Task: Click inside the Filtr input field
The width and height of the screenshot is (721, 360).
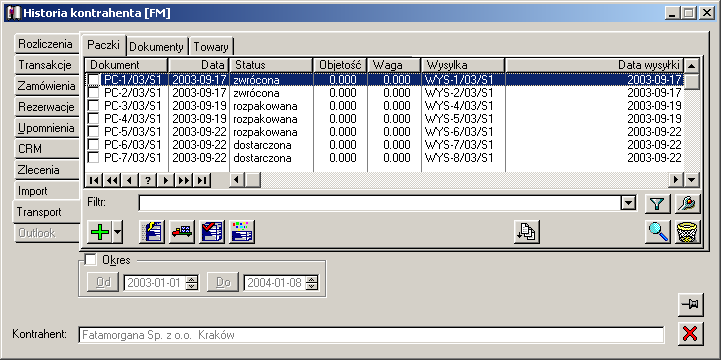Action: [380, 203]
